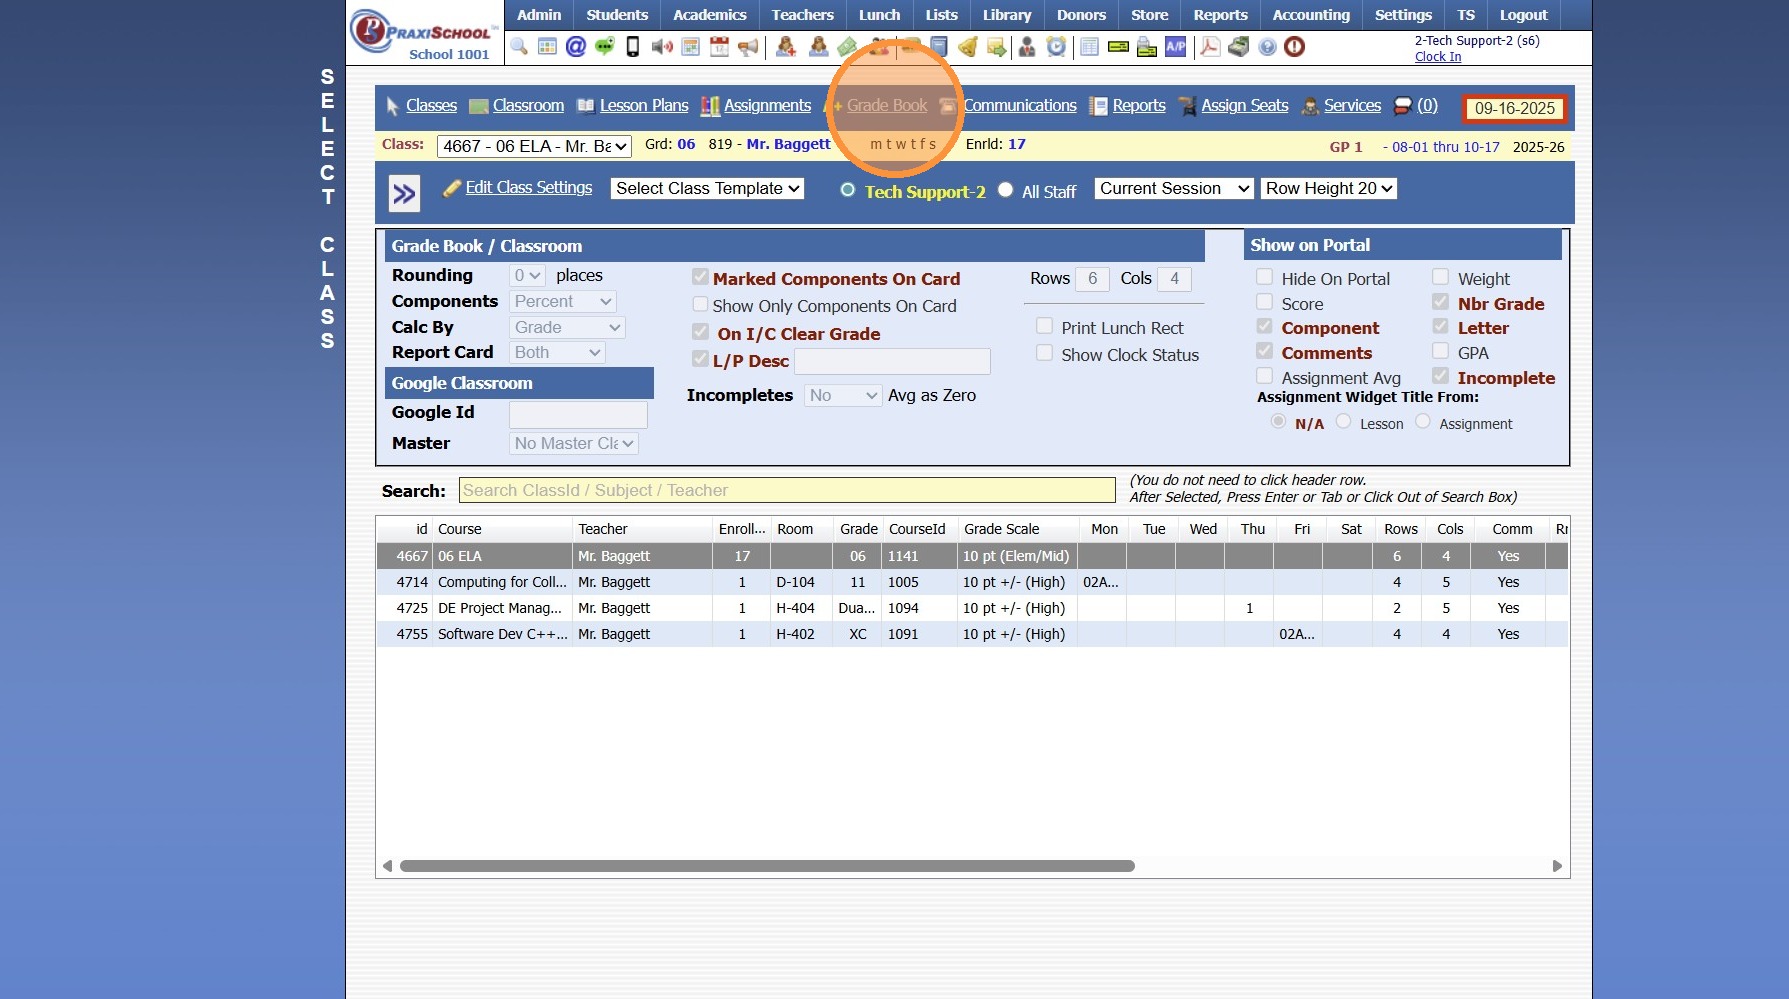The height and width of the screenshot is (999, 1789).
Task: Click the horizontal scrollbar of the class table
Action: 767,866
